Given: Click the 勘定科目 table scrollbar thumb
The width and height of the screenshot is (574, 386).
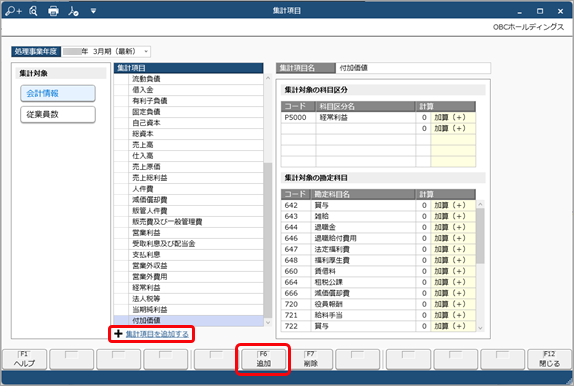Looking at the screenshot, I should point(480,235).
